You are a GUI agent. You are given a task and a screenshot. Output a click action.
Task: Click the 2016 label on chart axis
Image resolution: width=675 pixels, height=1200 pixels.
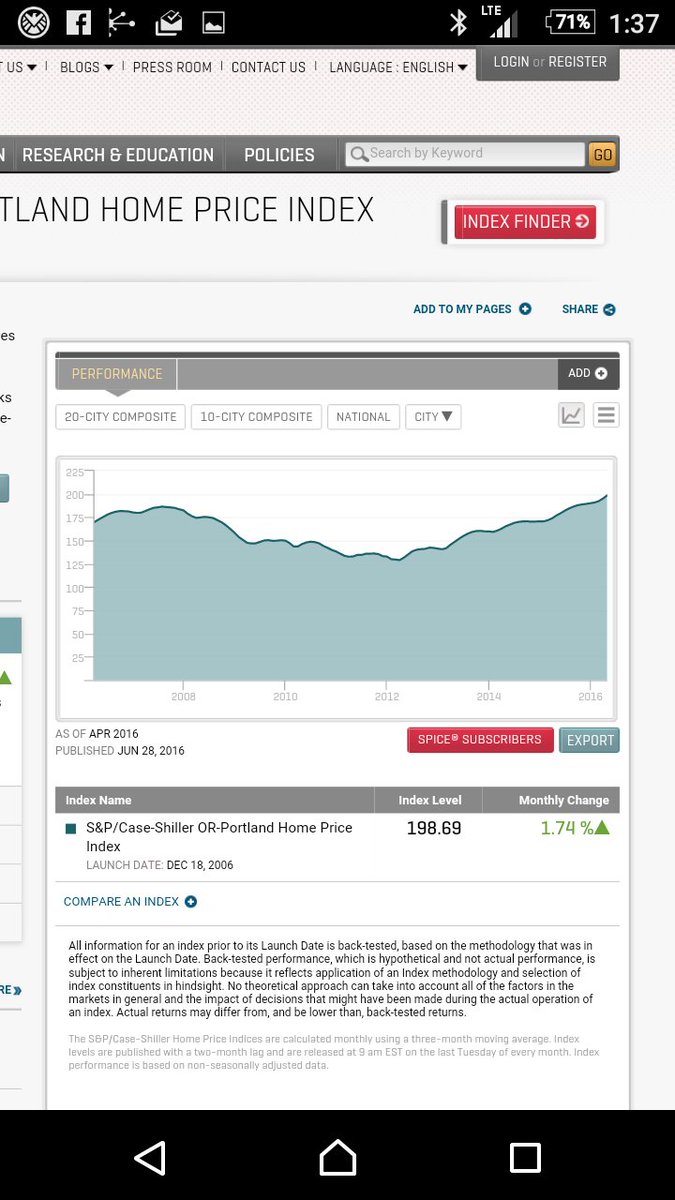[x=590, y=697]
